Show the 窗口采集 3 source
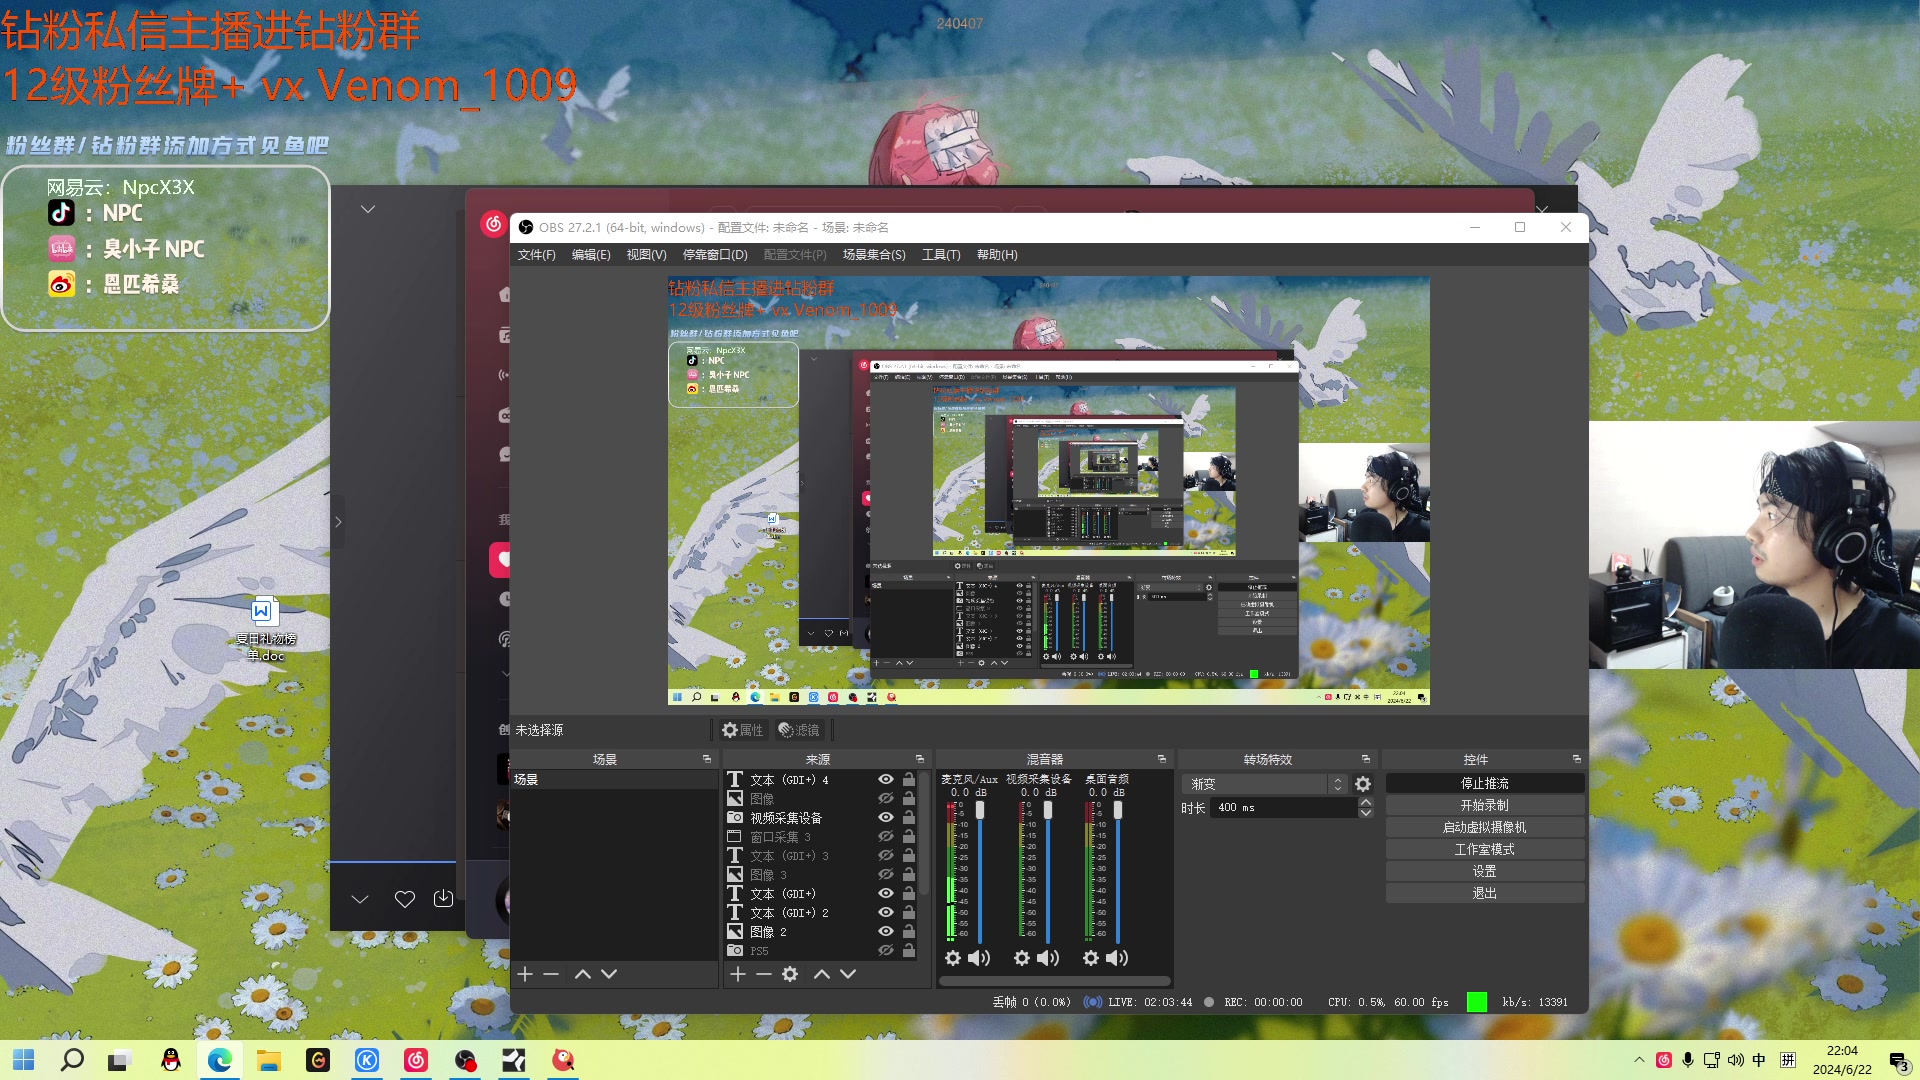The width and height of the screenshot is (1920, 1080). click(886, 836)
